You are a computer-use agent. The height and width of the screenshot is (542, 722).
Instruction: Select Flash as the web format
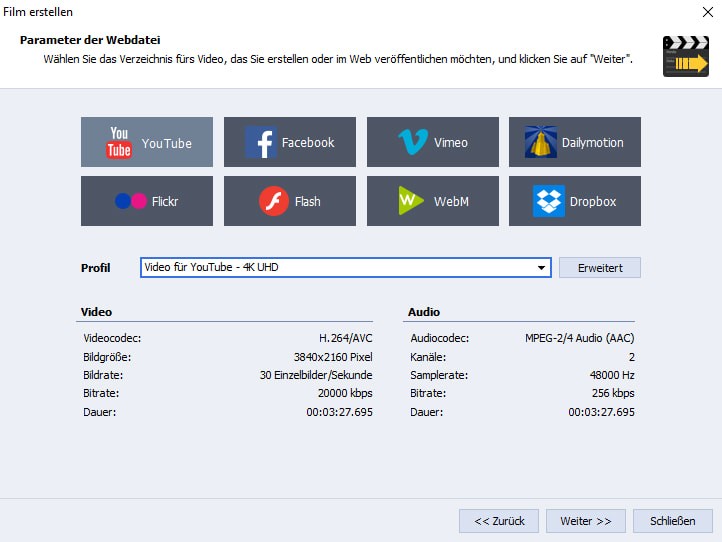tap(290, 202)
